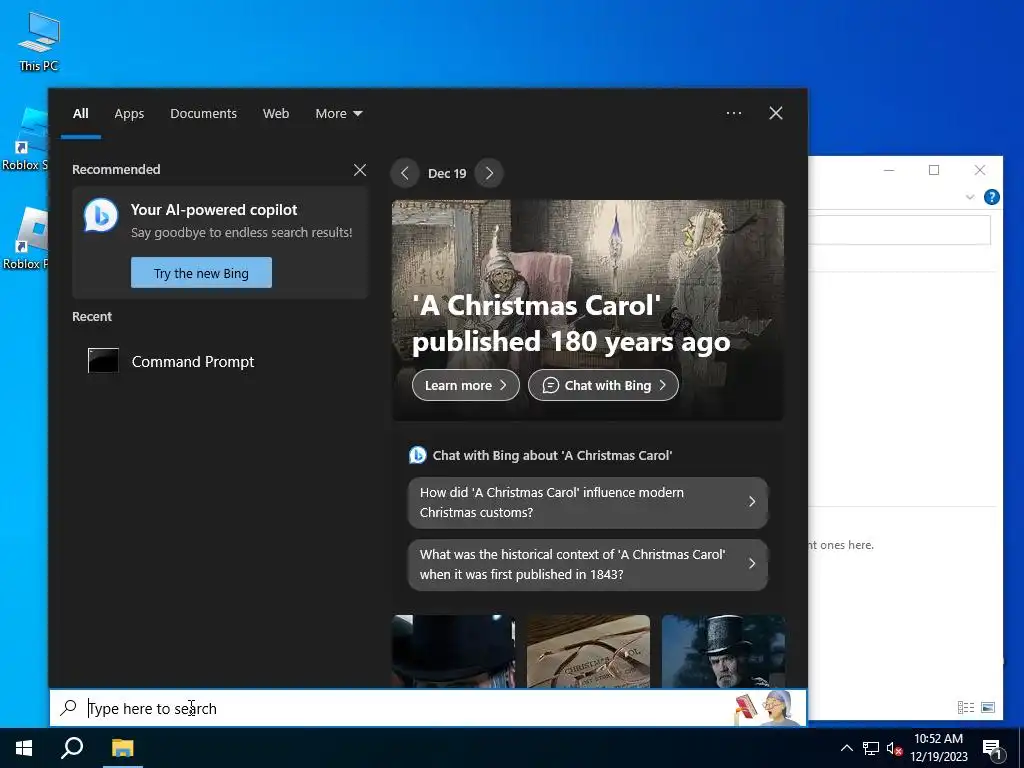Expand the ribbon chevron in background window
Screen dimensions: 1024x768
pyautogui.click(x=970, y=197)
